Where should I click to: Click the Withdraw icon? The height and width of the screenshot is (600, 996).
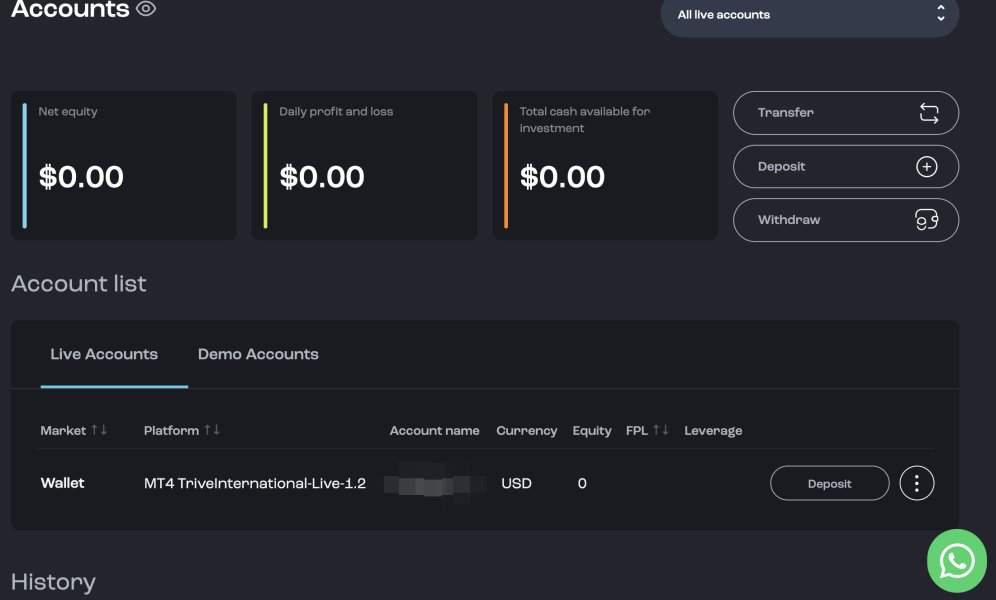point(927,220)
